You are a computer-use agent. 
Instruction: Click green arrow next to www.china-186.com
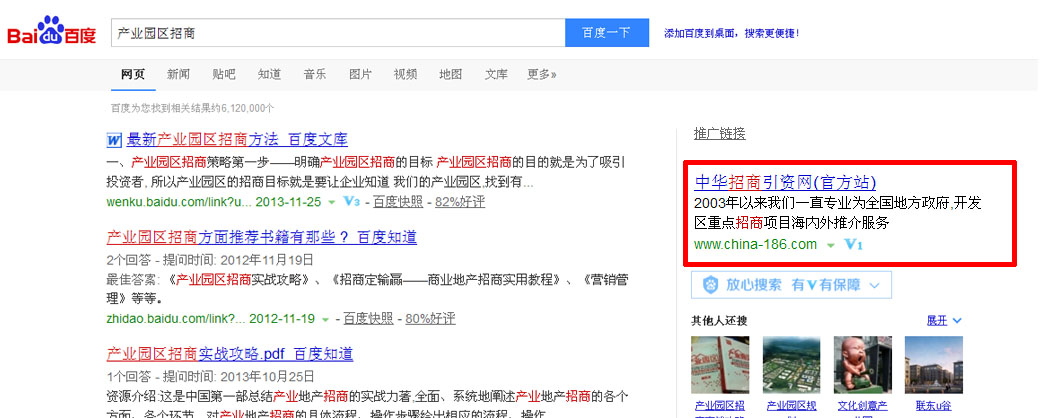[831, 245]
